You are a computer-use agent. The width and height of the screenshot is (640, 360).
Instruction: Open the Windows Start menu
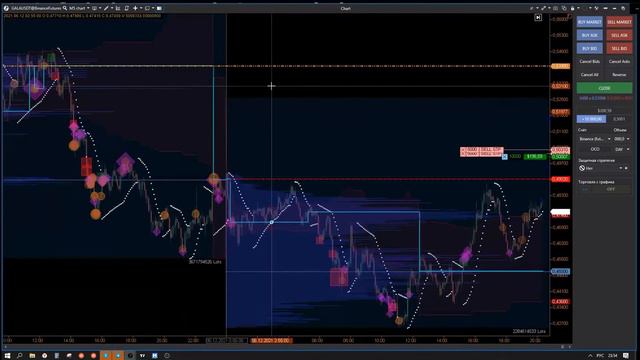tap(7, 356)
